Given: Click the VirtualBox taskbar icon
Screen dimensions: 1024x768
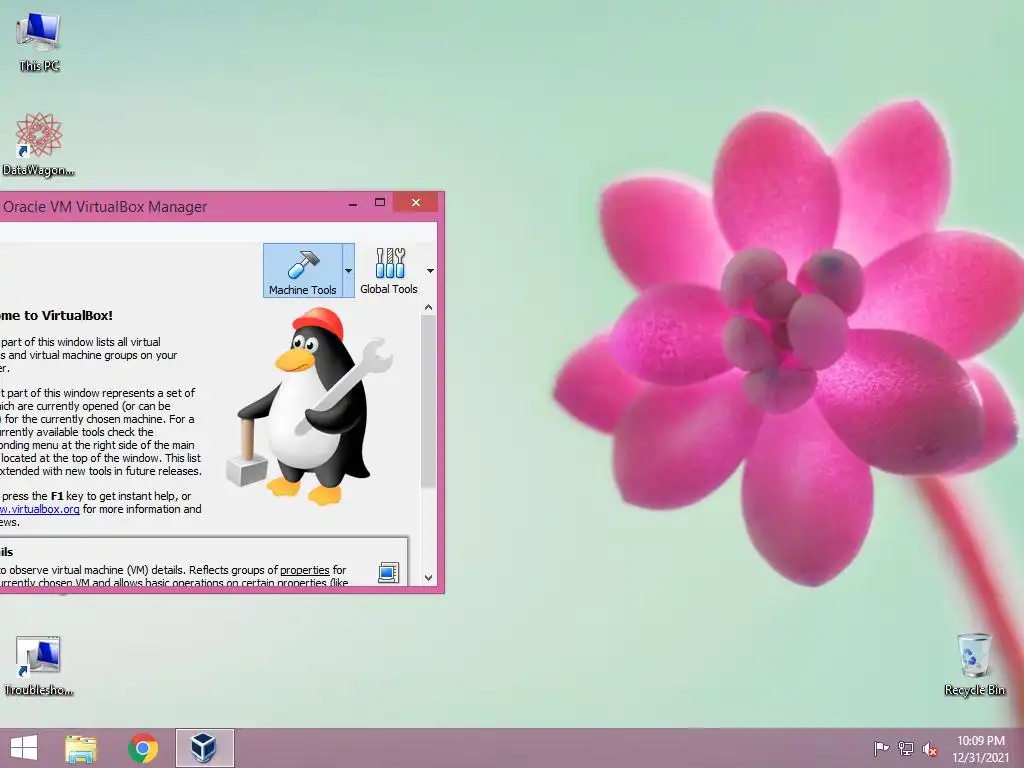Looking at the screenshot, I should click(x=204, y=748).
